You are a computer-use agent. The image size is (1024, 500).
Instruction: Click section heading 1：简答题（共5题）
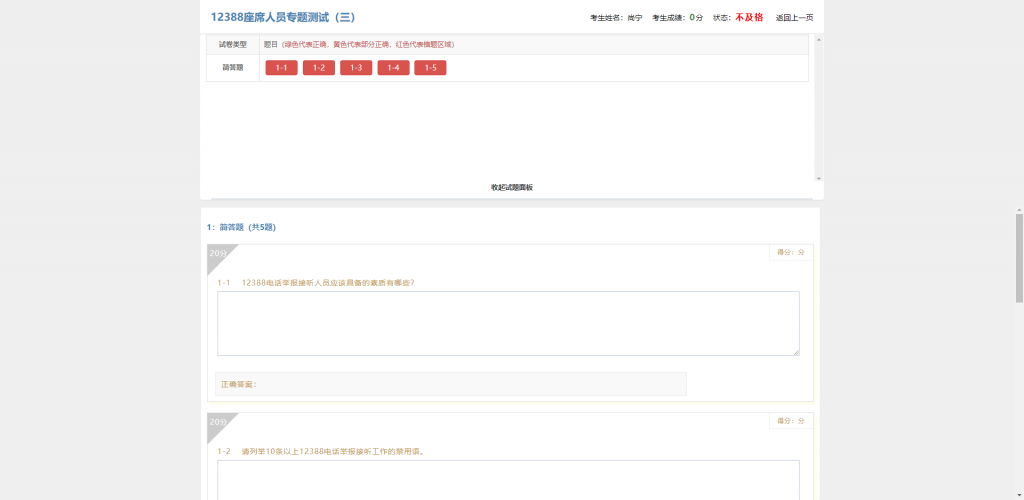[x=241, y=227]
